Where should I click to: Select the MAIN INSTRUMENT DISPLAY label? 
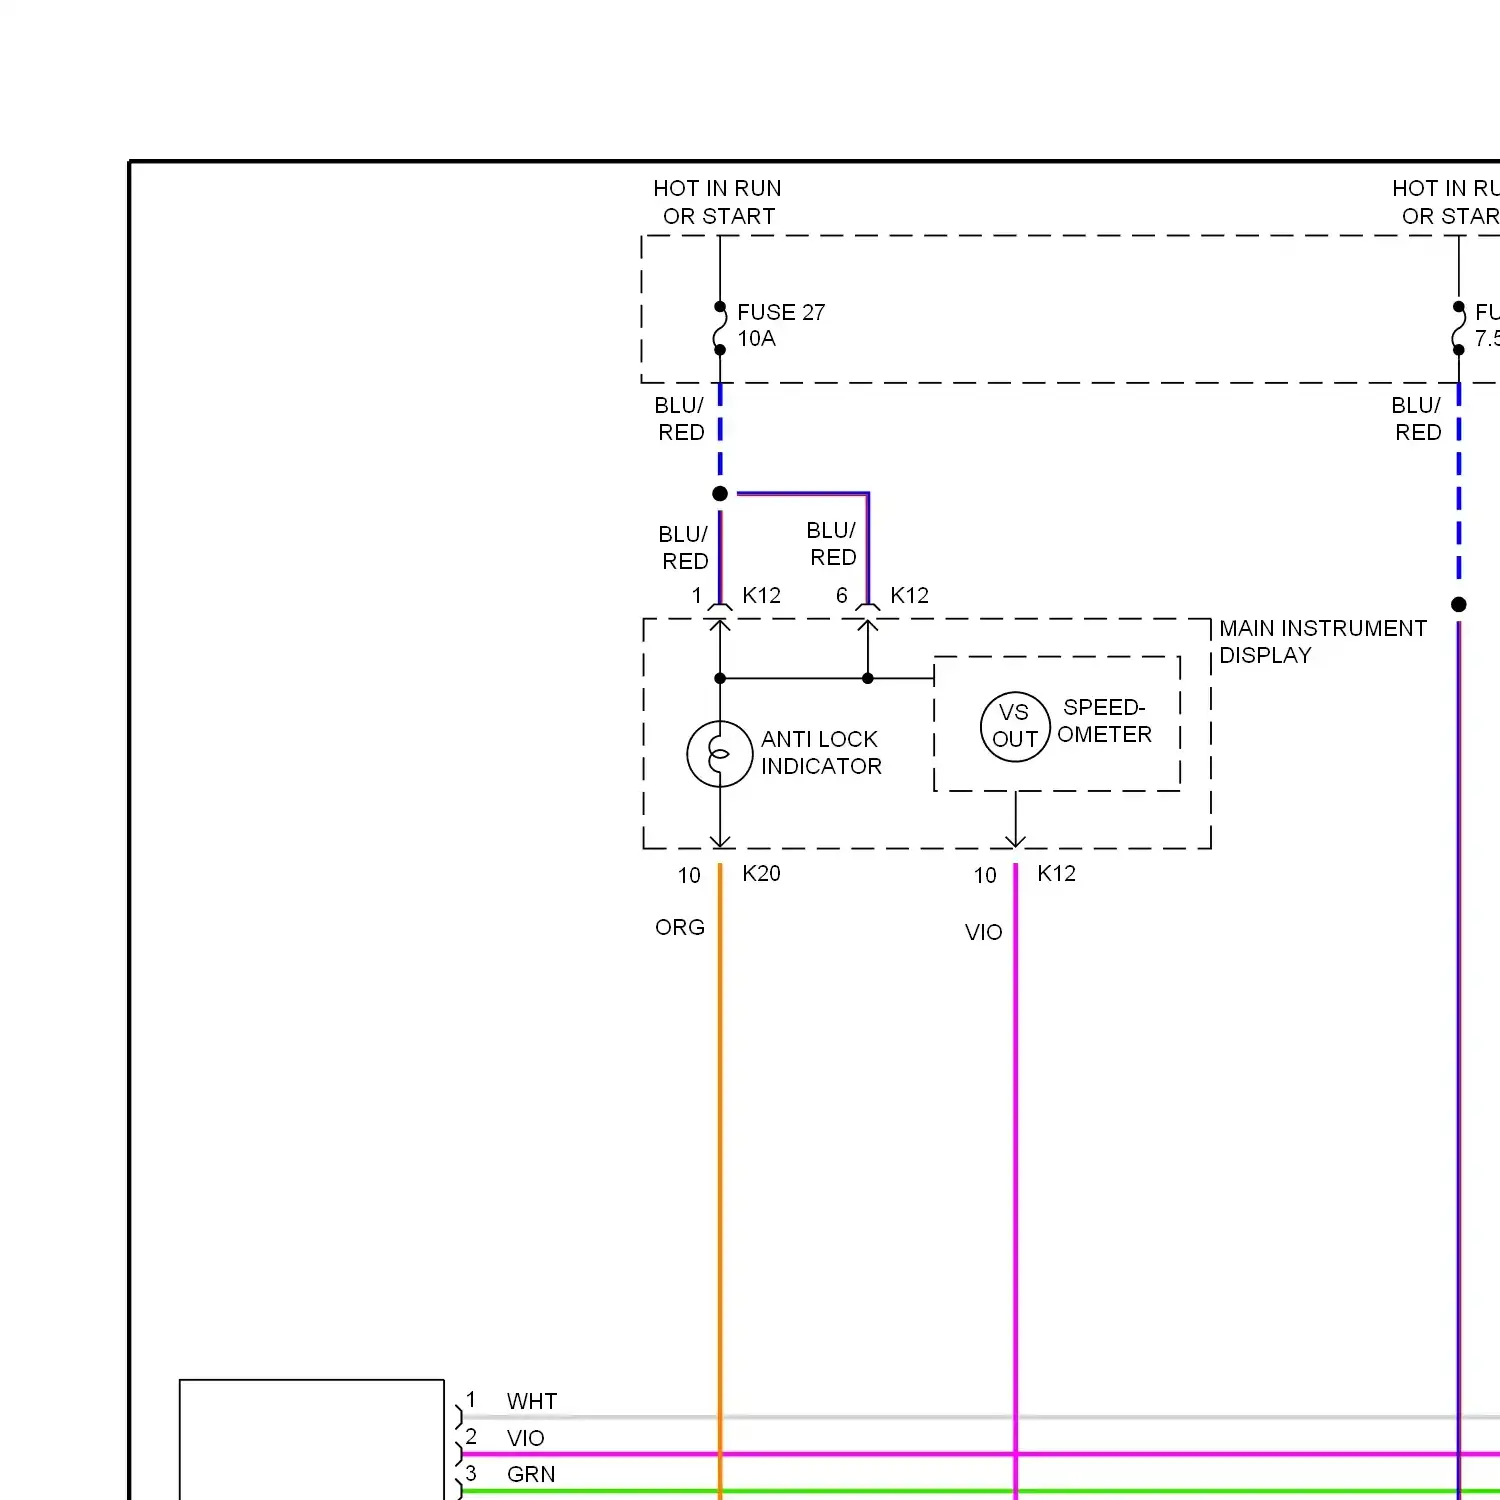(x=1322, y=641)
